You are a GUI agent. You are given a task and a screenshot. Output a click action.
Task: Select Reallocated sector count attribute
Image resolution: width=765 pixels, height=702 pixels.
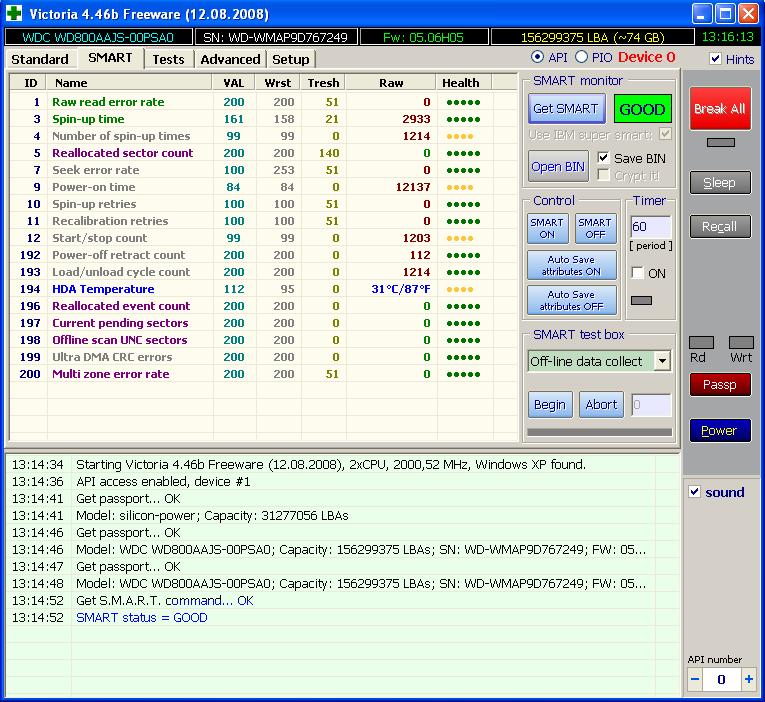pos(262,153)
